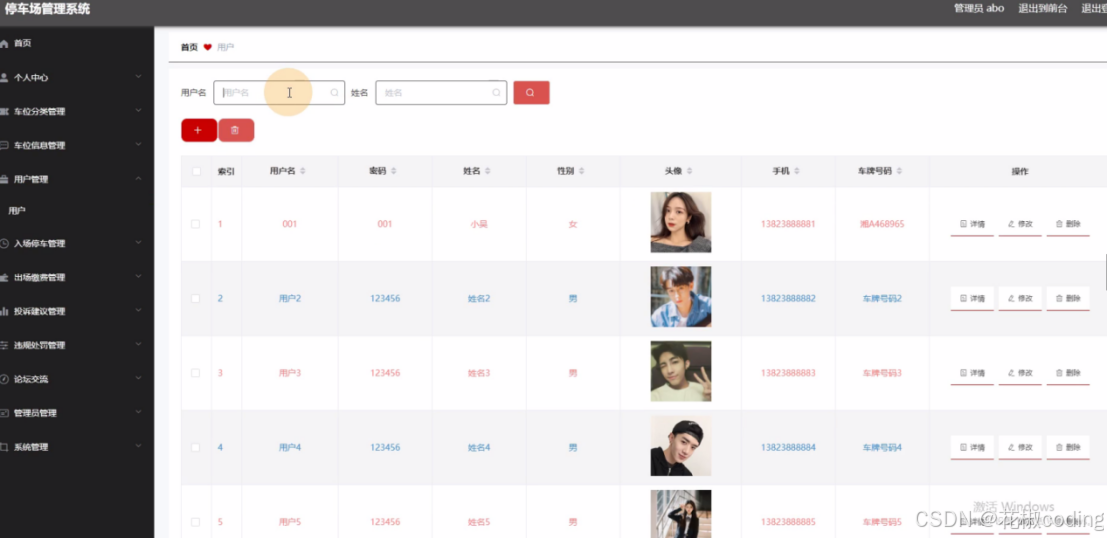
Task: Click the avatar thumbnail of 姓名2
Action: (680, 297)
